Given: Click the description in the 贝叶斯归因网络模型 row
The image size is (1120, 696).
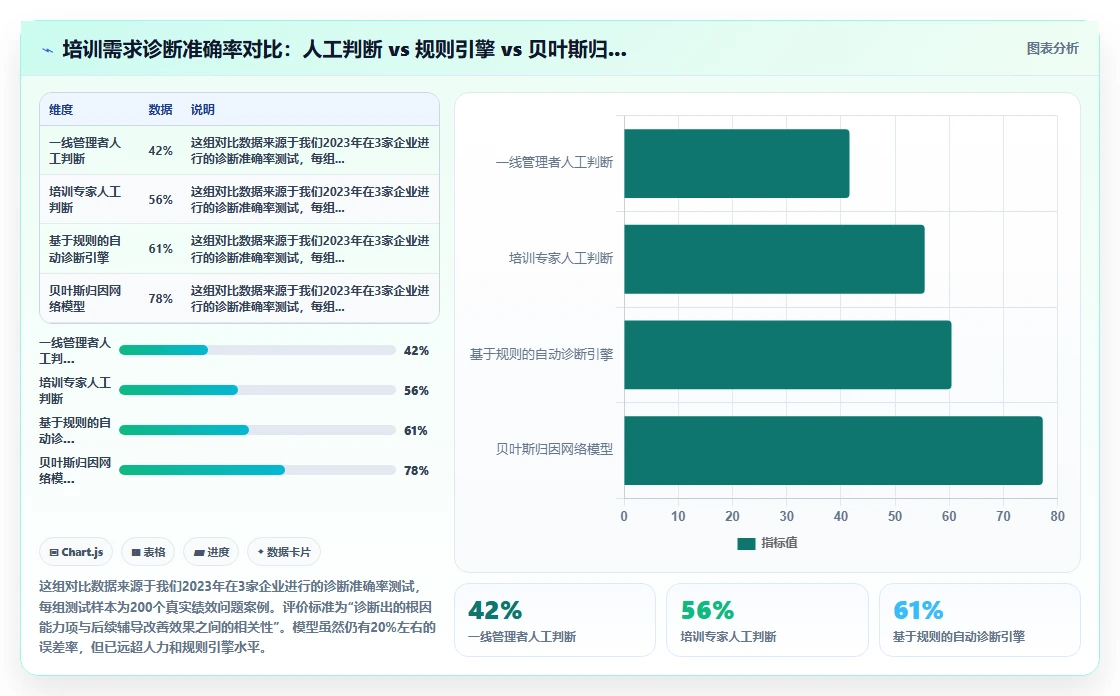Looking at the screenshot, I should (x=310, y=298).
